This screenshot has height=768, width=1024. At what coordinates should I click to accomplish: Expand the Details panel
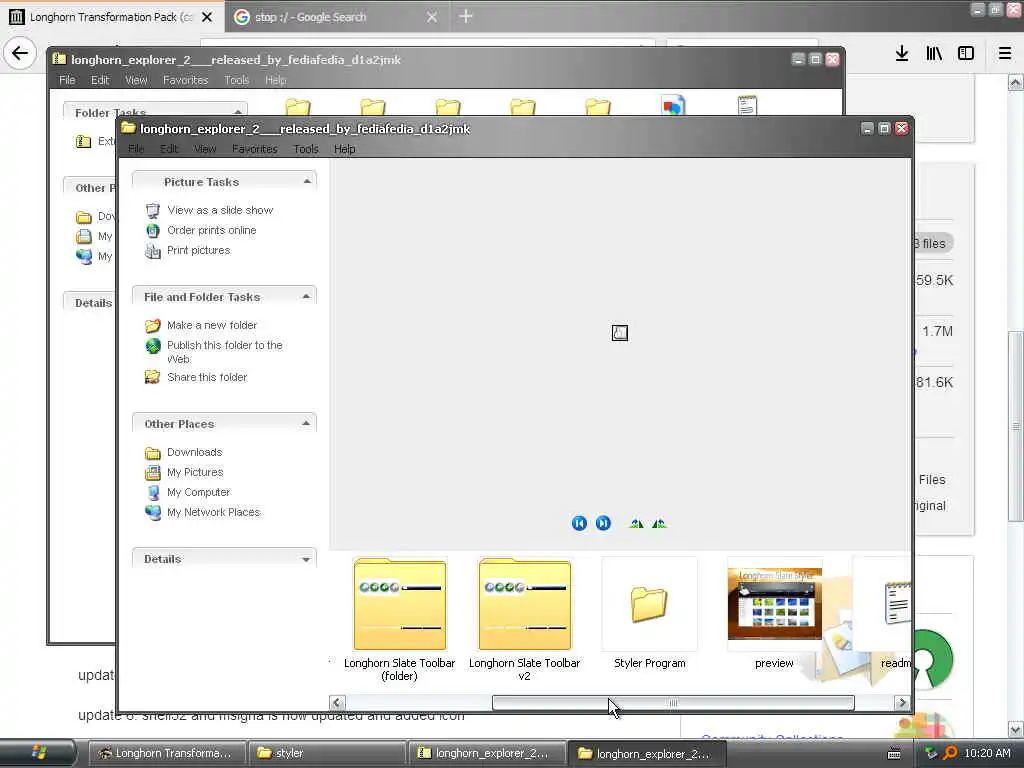[x=306, y=559]
